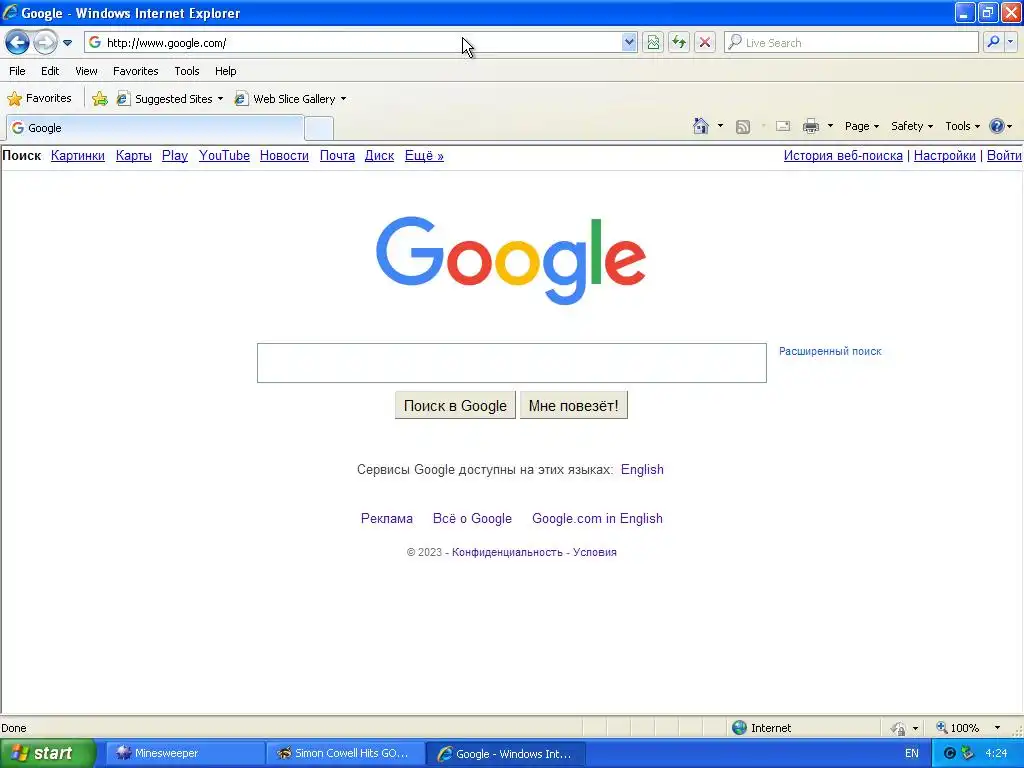Click the Back navigation button

17,43
